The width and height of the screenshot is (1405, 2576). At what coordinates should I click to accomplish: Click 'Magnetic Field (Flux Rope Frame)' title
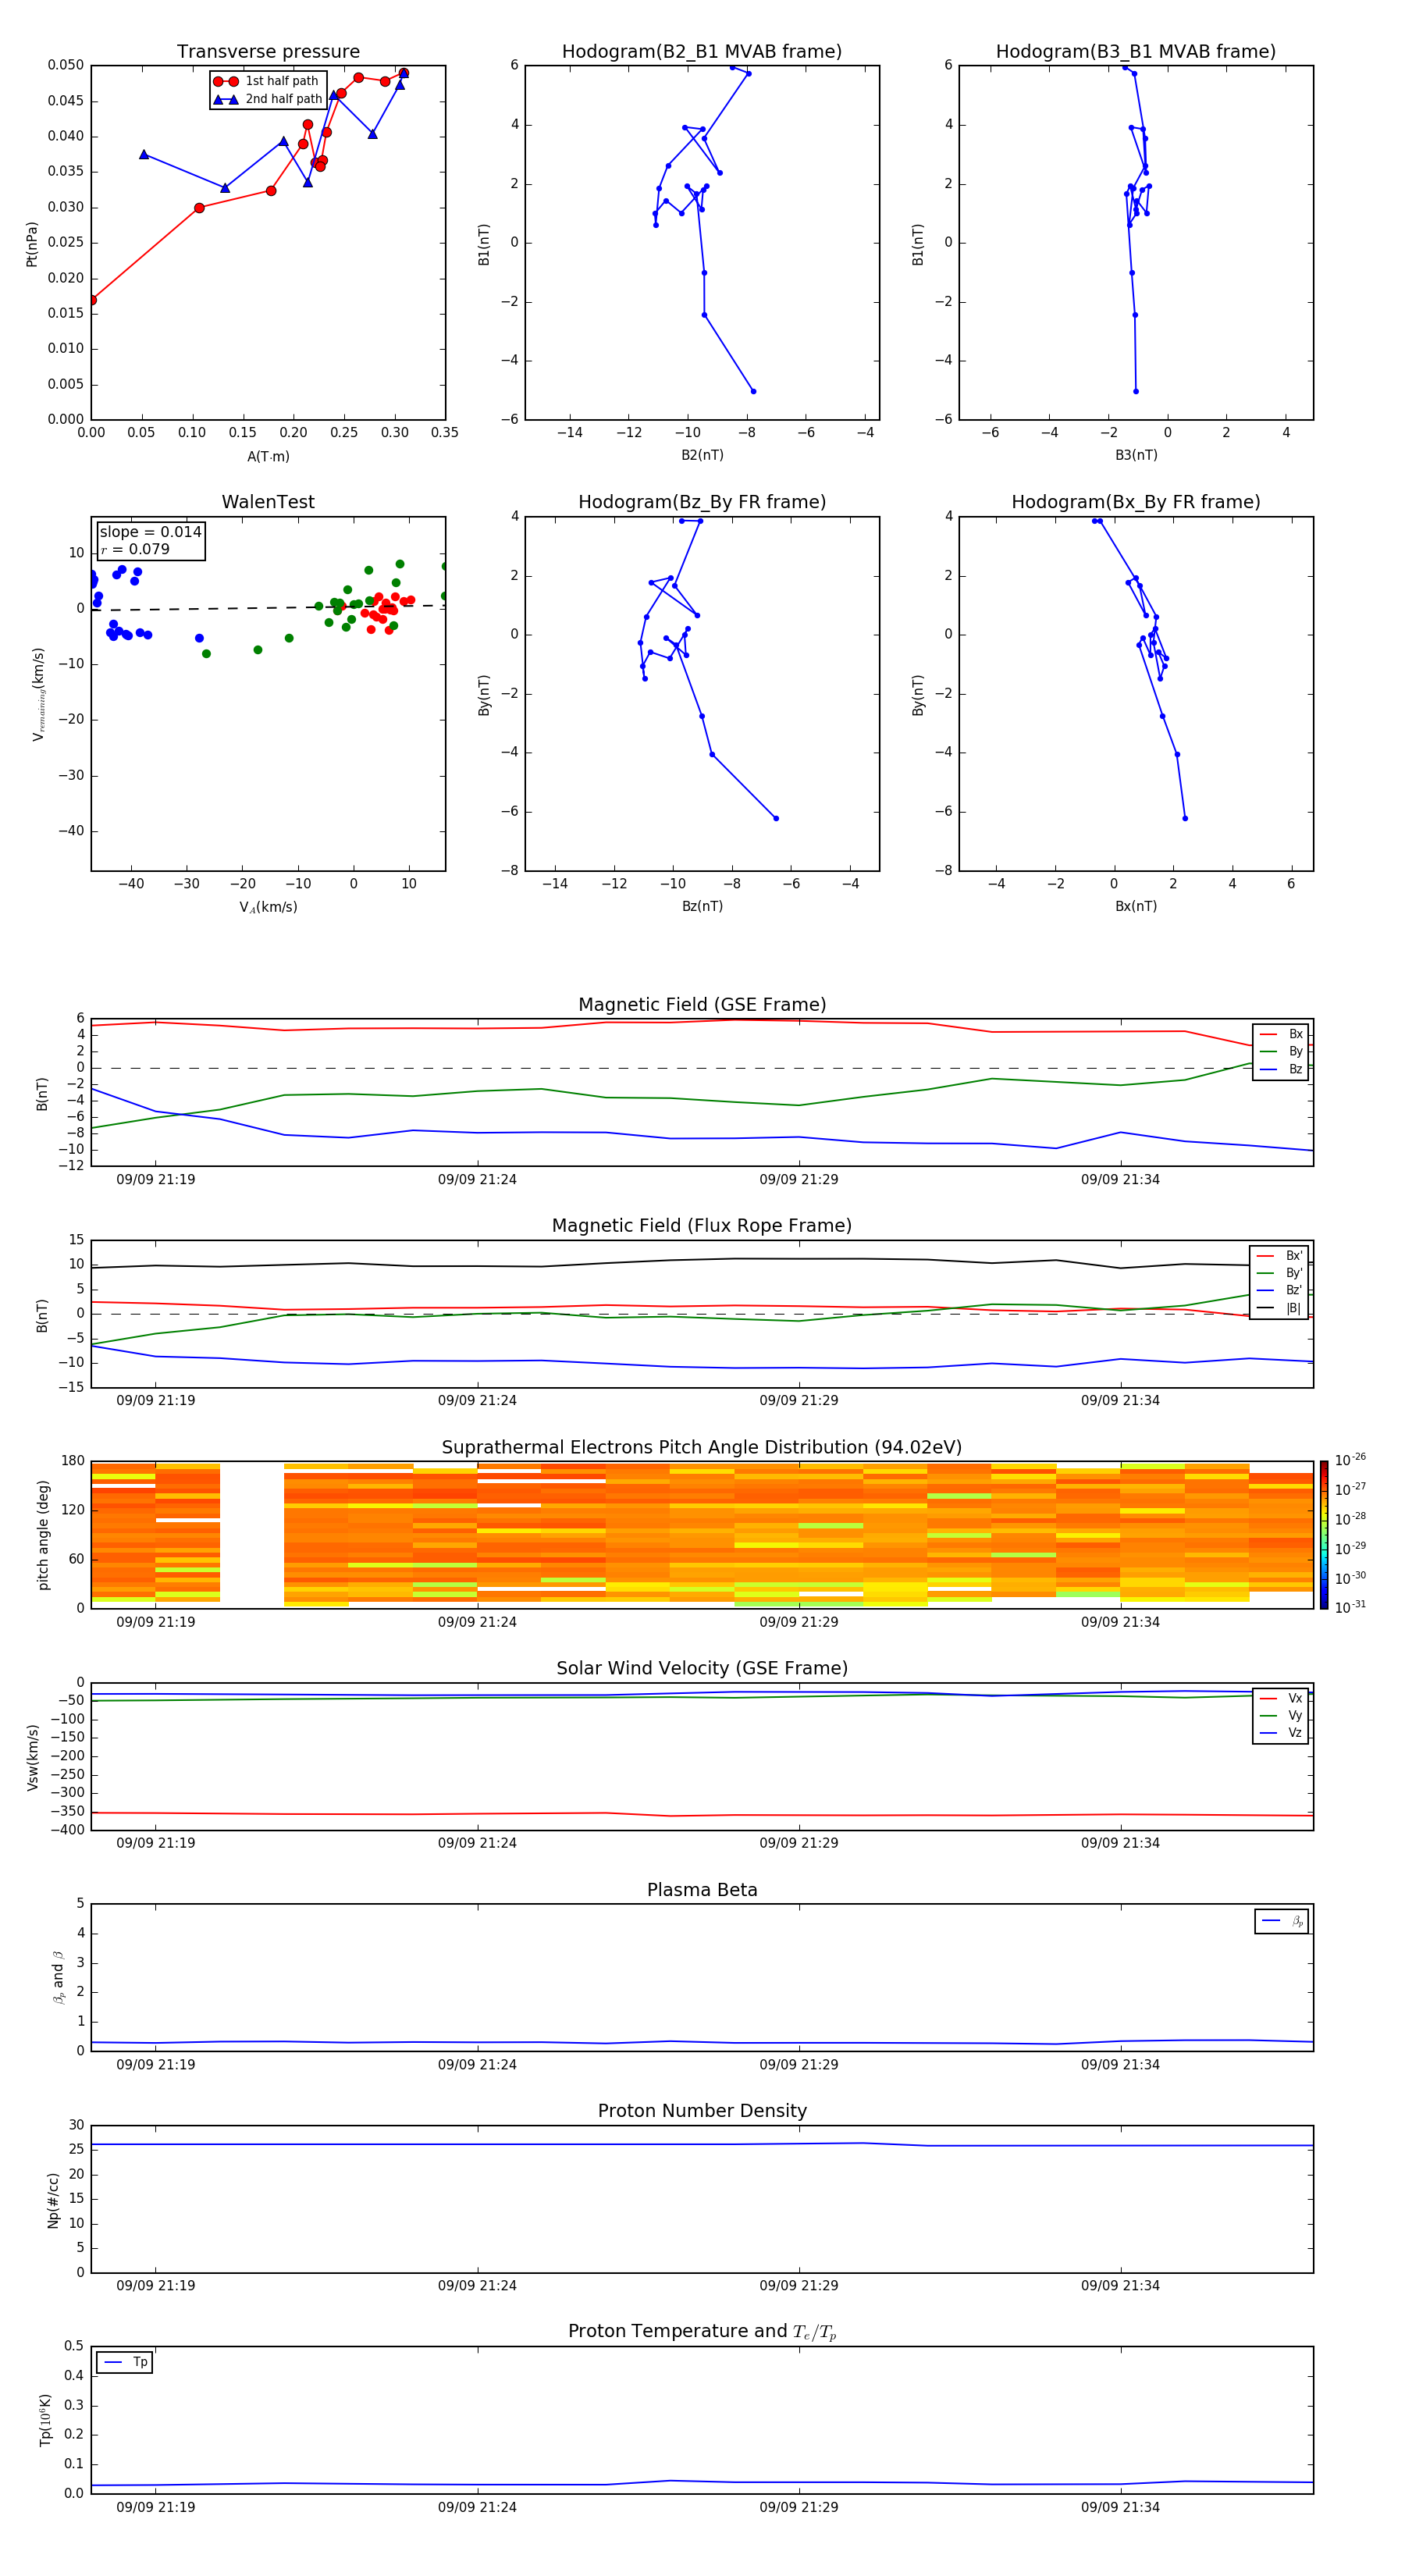click(701, 1226)
